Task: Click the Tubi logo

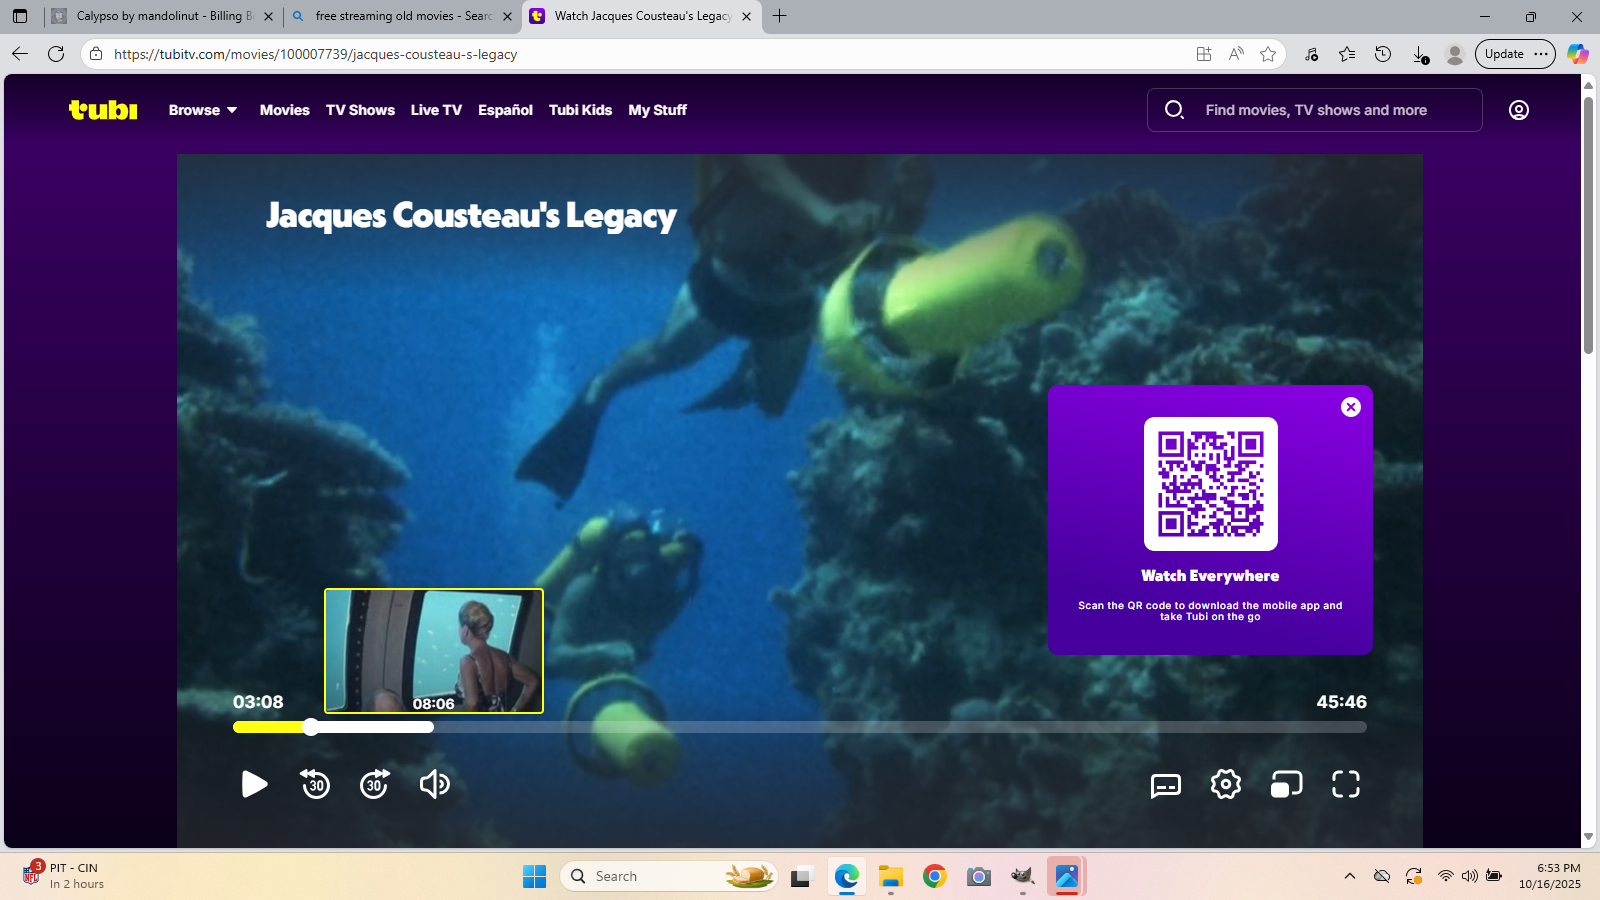Action: 103,110
